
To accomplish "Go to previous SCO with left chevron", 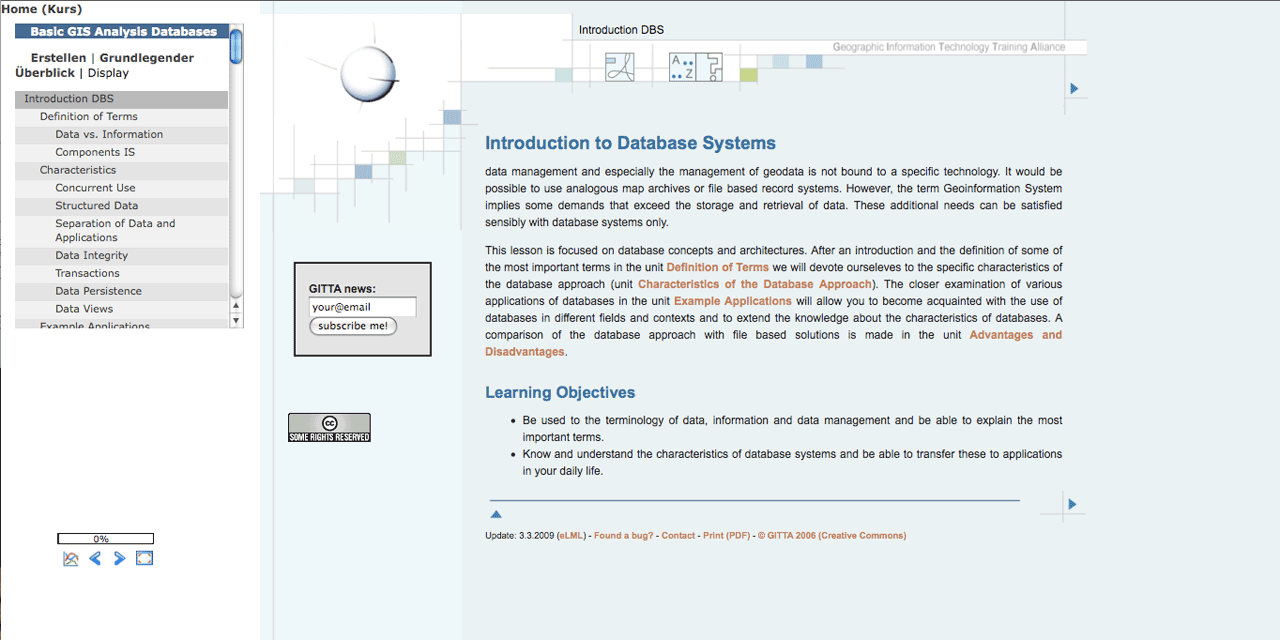I will (x=95, y=559).
